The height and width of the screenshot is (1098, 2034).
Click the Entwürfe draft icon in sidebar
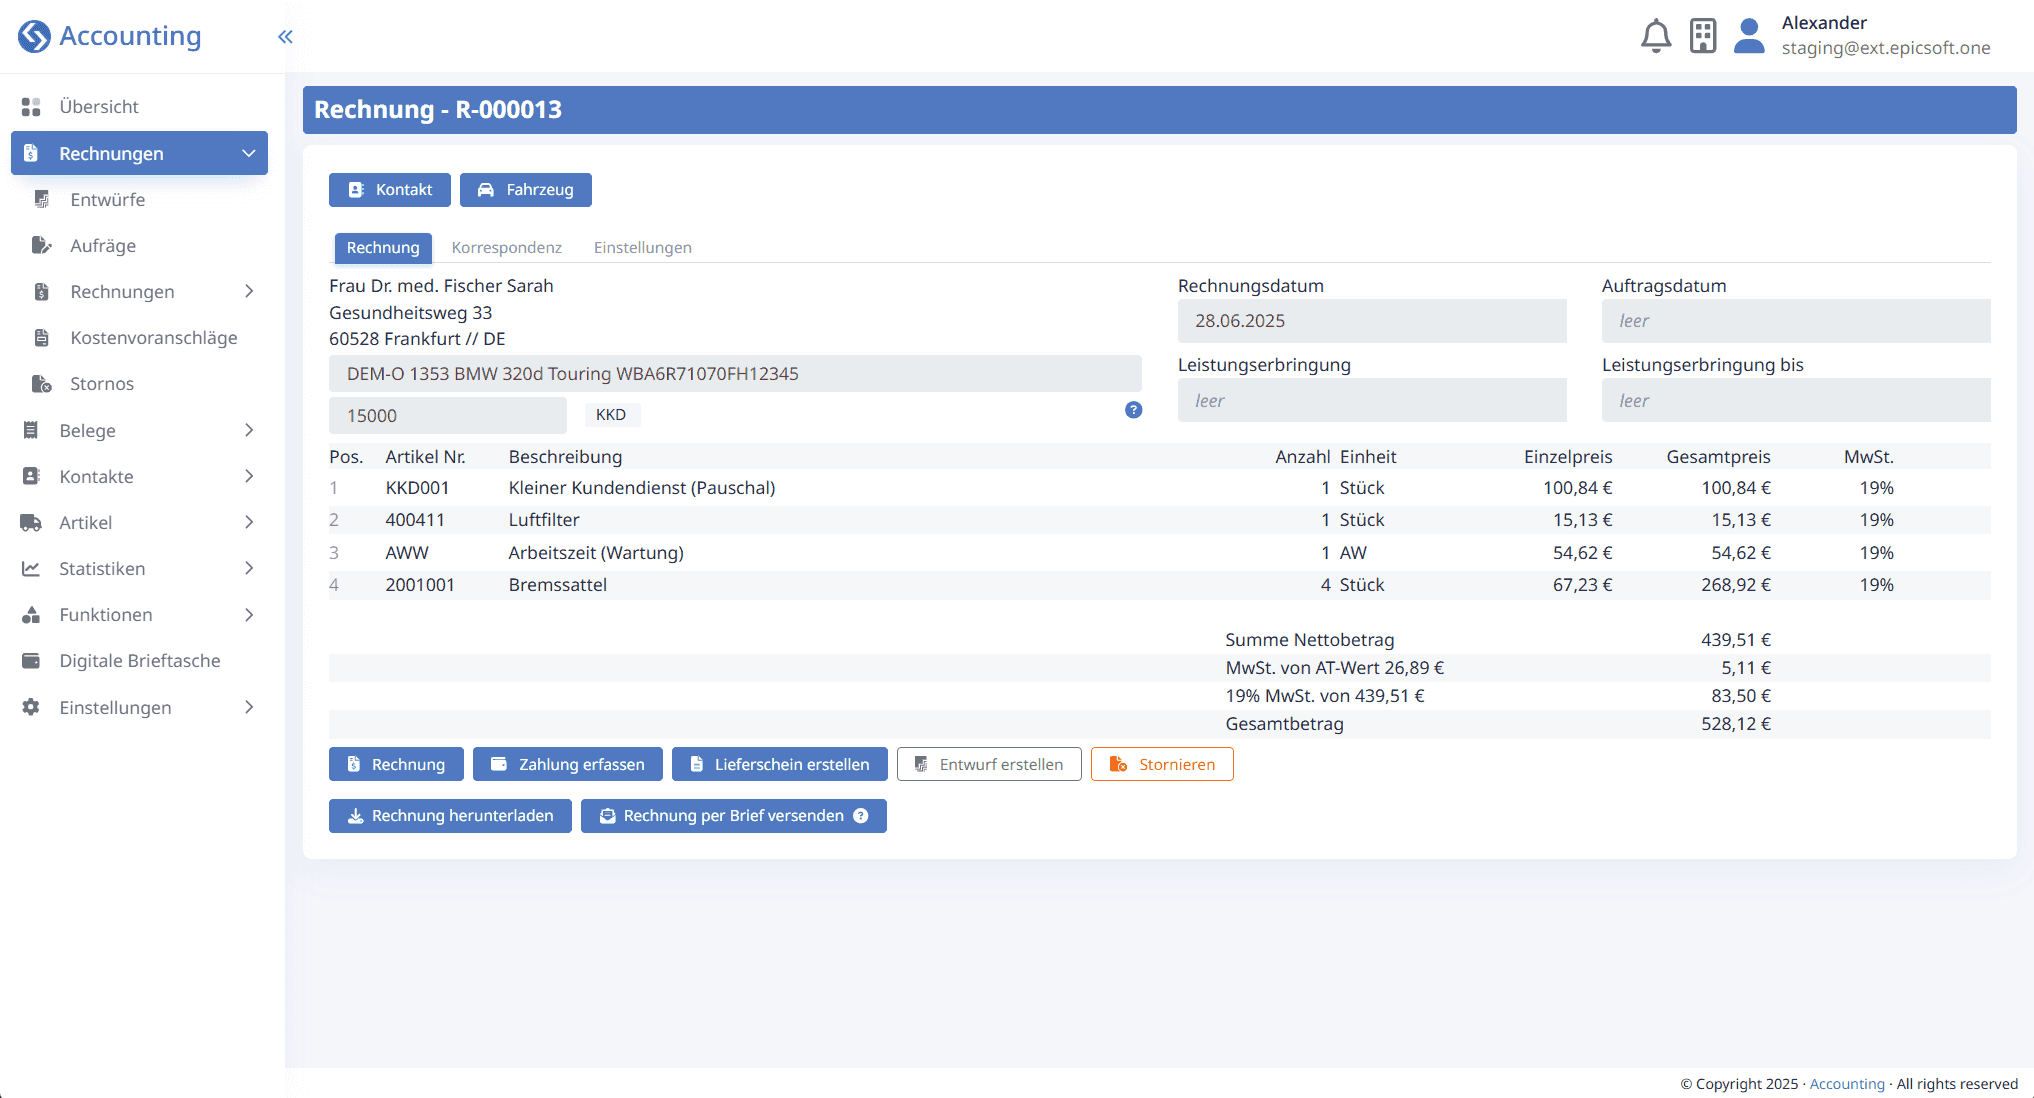42,199
